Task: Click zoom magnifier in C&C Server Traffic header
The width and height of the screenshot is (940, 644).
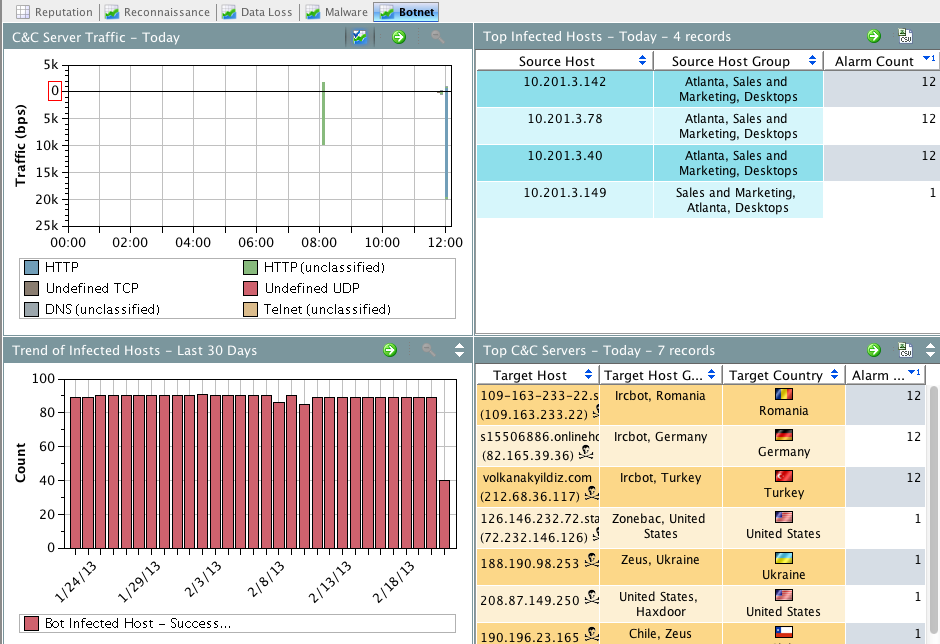Action: coord(437,37)
